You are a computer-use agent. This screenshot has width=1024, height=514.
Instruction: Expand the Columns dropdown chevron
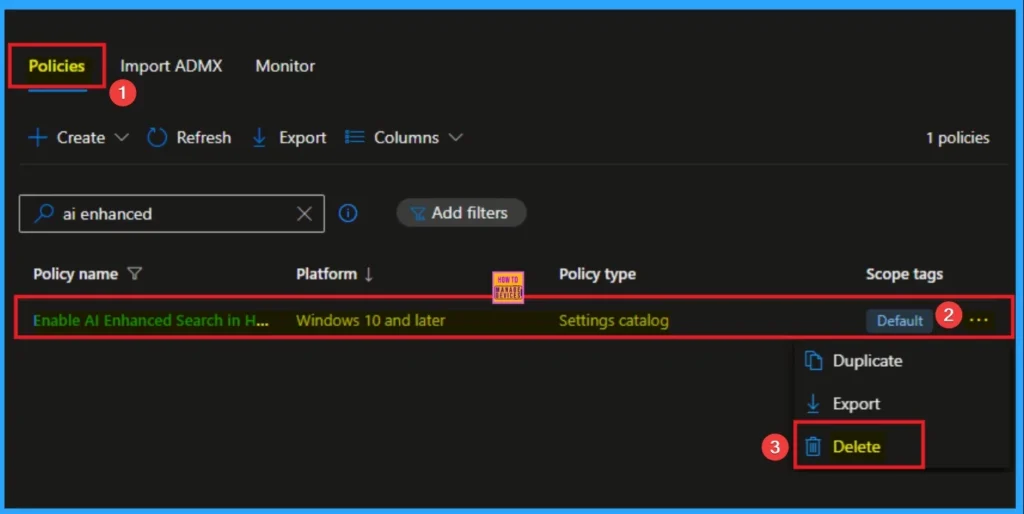click(x=456, y=138)
